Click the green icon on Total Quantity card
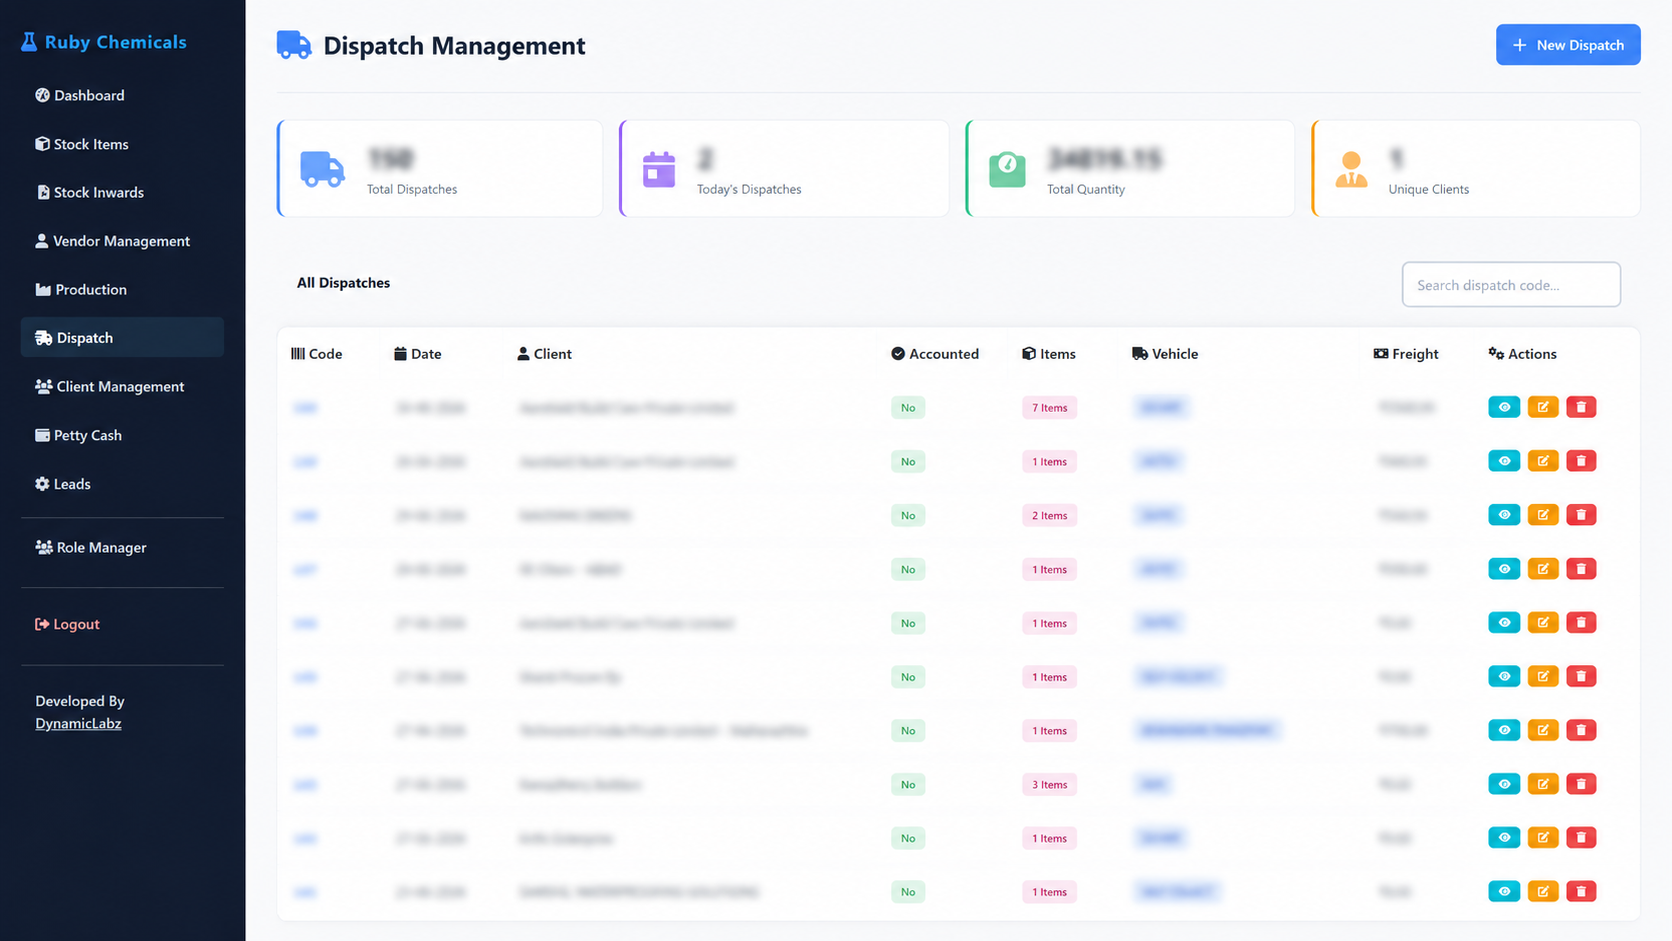The width and height of the screenshot is (1672, 941). click(x=1007, y=169)
